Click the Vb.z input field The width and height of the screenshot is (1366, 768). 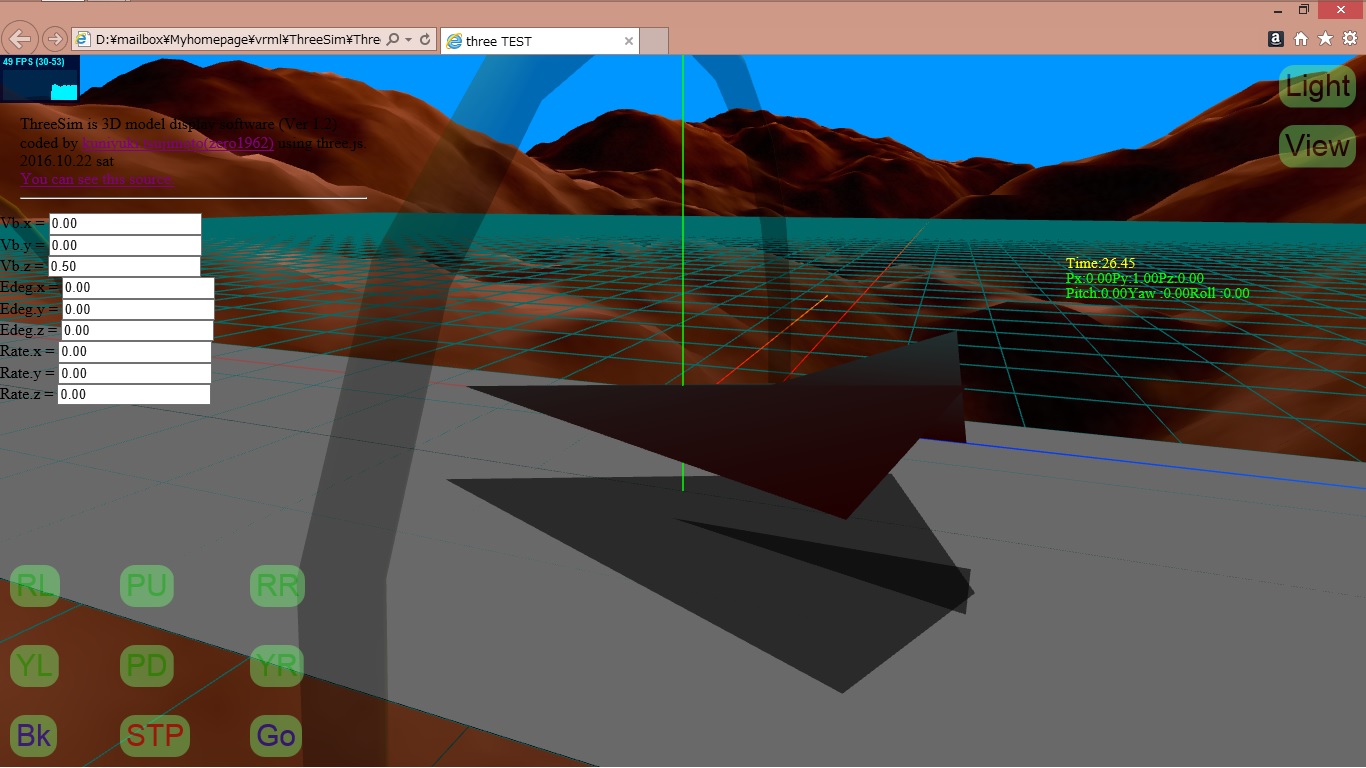[124, 267]
